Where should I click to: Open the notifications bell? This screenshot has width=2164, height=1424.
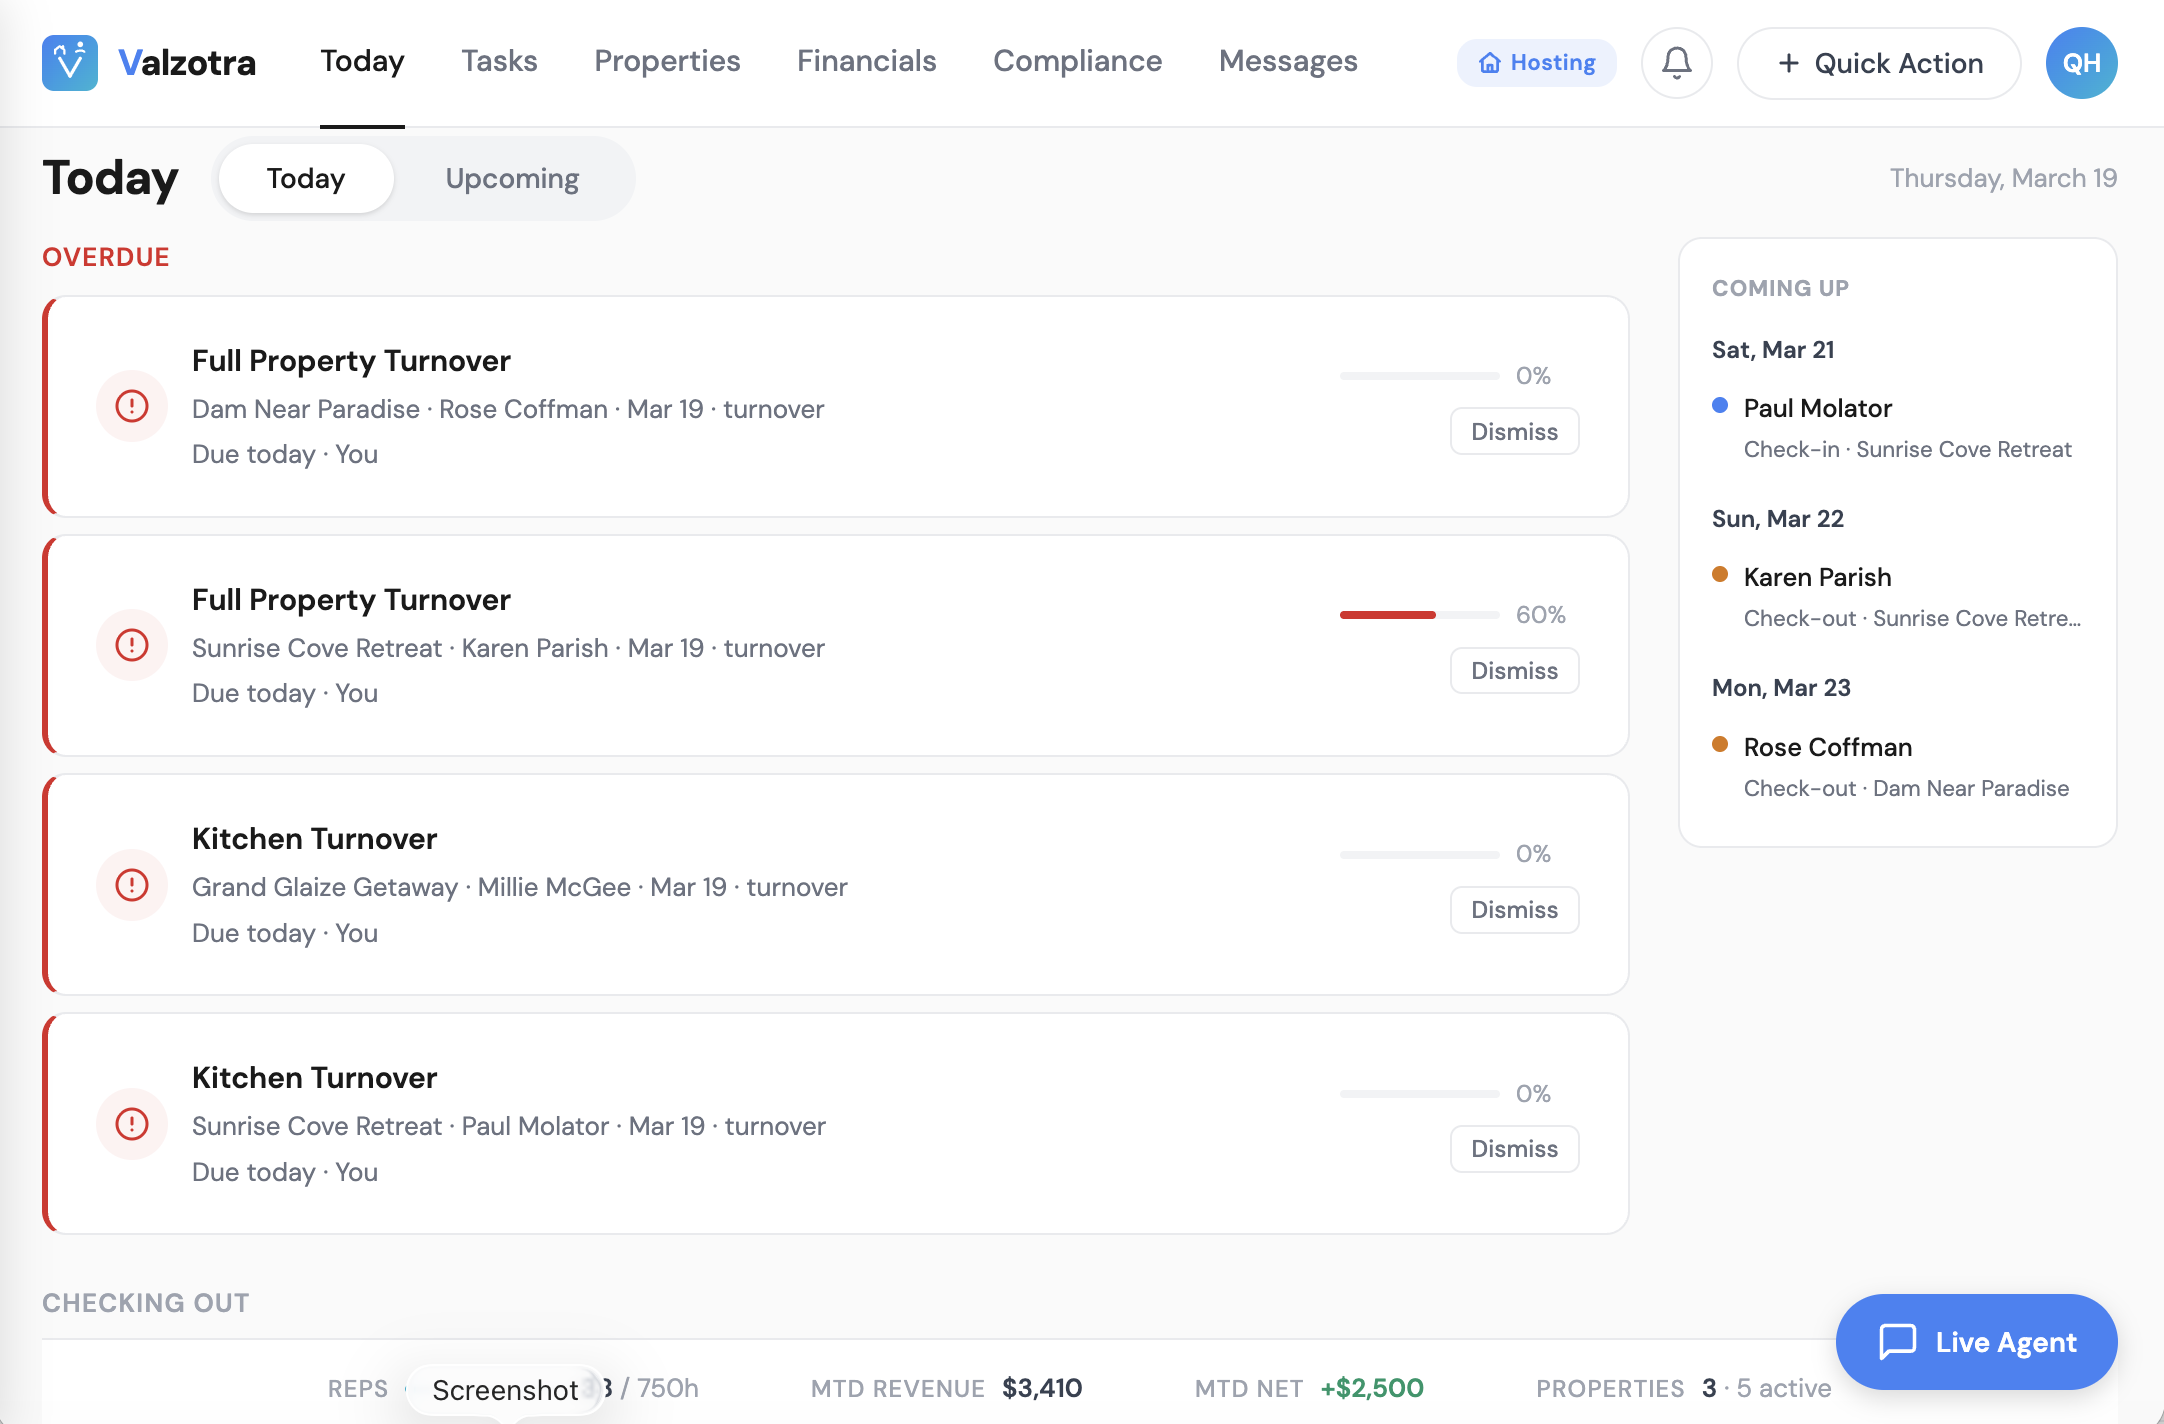coord(1675,62)
